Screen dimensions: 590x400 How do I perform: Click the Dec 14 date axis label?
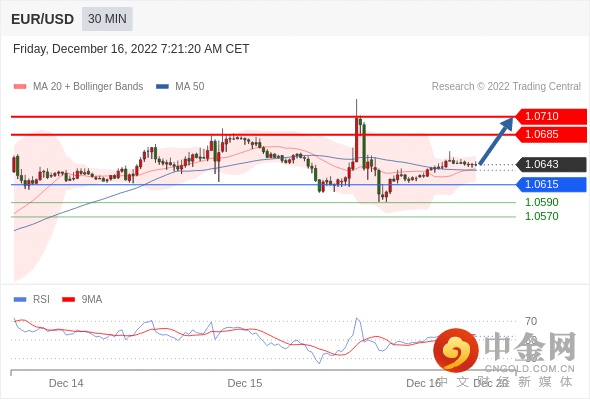[66, 383]
